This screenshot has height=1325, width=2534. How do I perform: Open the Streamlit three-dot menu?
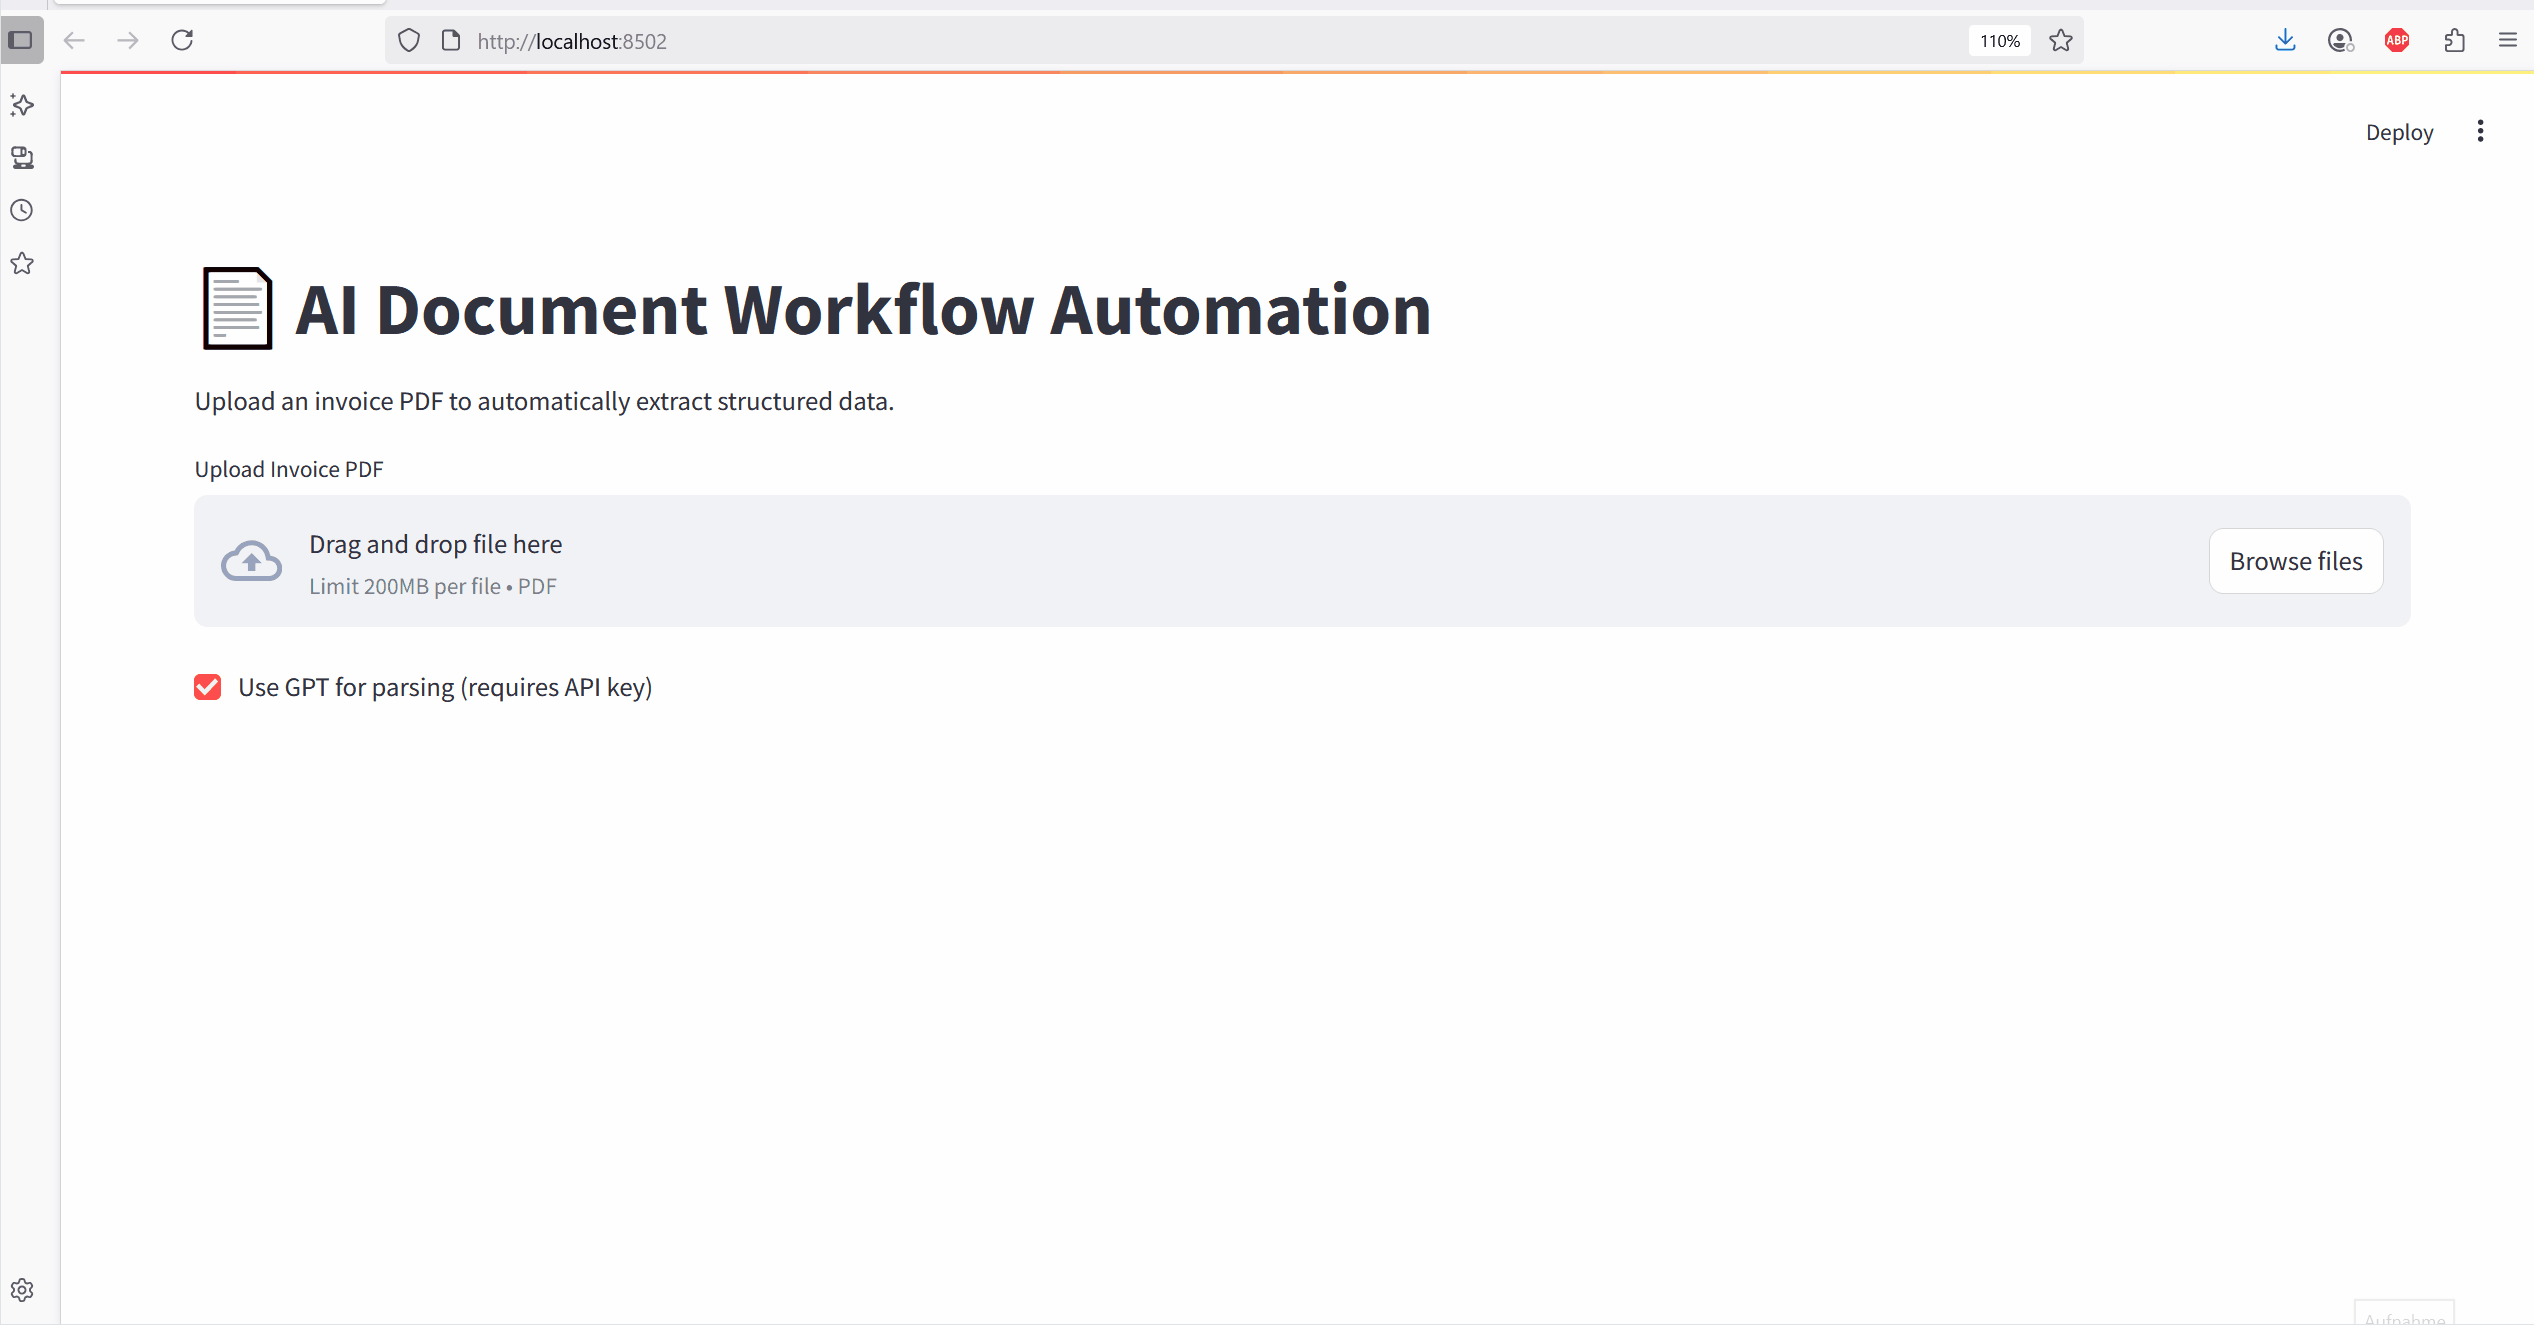[x=2480, y=132]
